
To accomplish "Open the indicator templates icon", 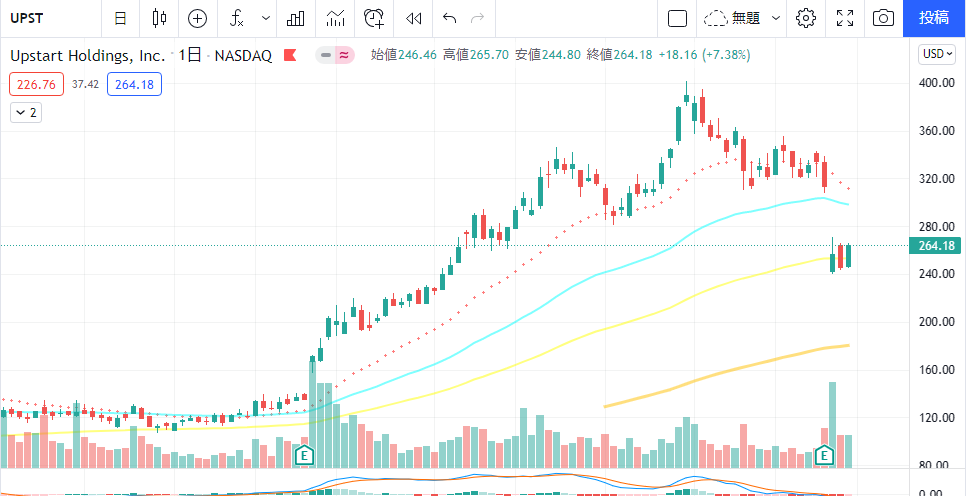I will 336,18.
